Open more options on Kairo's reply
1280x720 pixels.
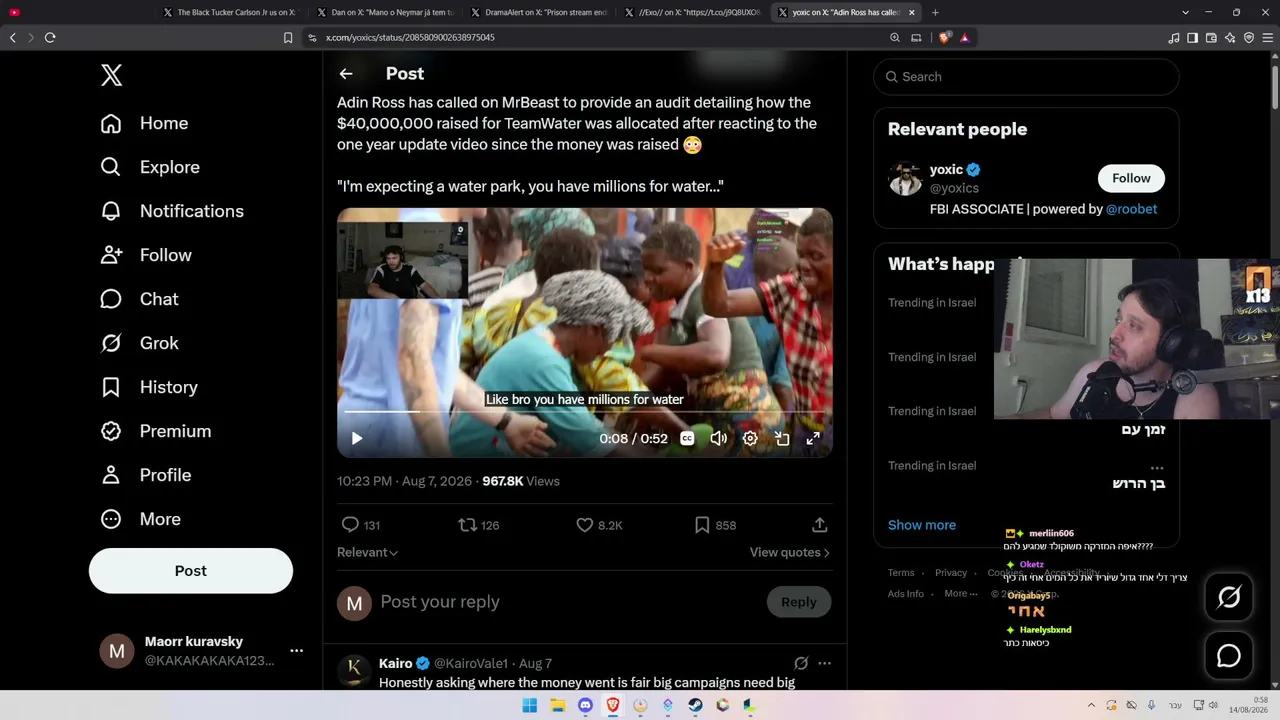(x=824, y=663)
